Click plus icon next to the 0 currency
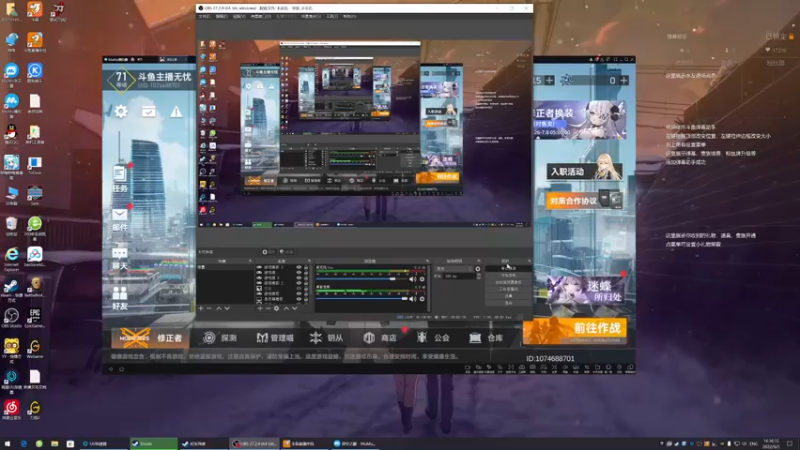800x450 pixels. (x=623, y=80)
